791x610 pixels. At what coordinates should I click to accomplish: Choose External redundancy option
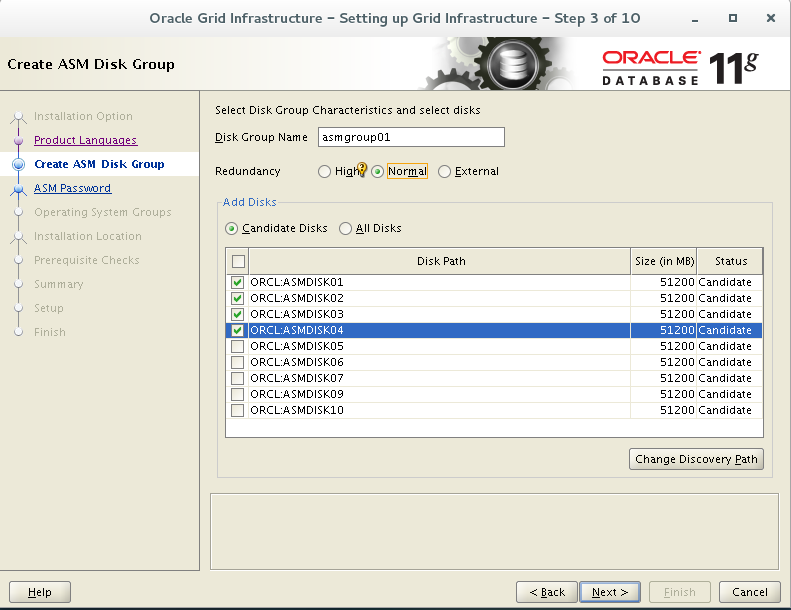444,172
